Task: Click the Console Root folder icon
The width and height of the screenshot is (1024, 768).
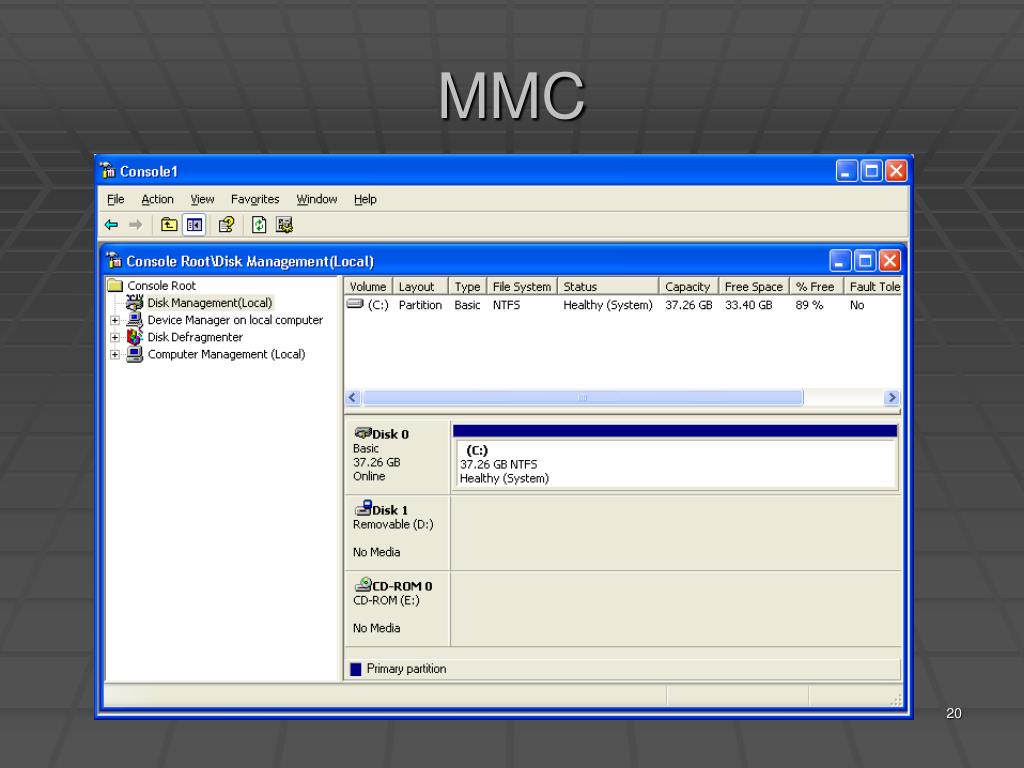Action: pyautogui.click(x=116, y=285)
